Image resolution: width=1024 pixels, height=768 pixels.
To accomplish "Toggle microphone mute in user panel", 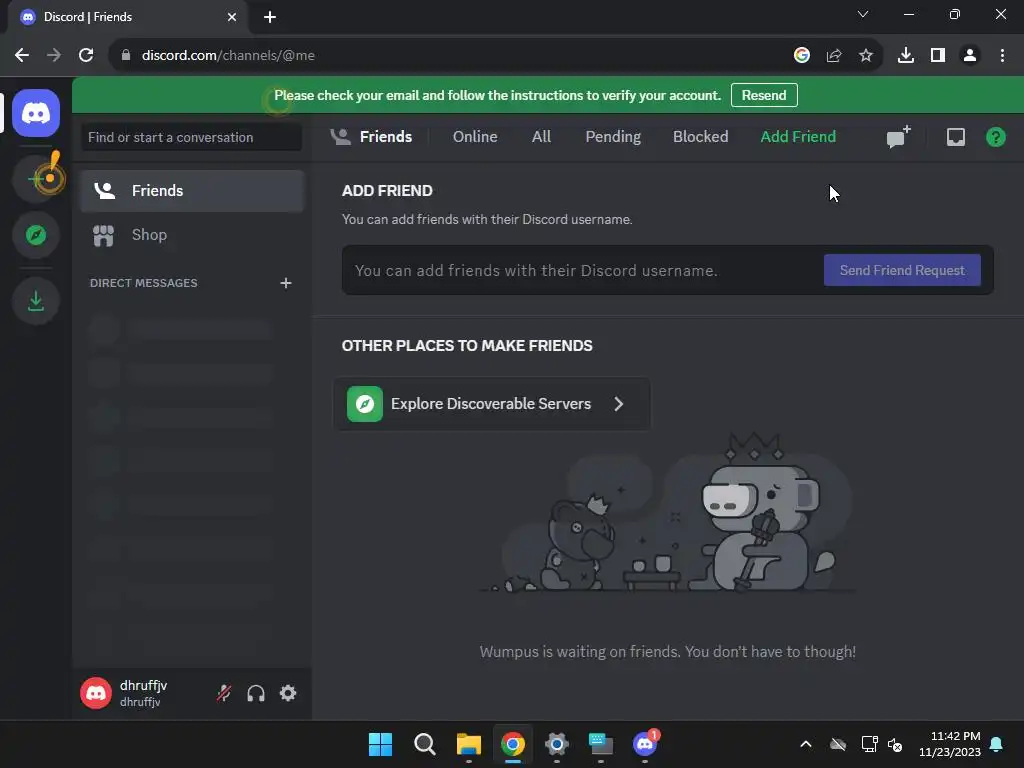I will pos(224,693).
